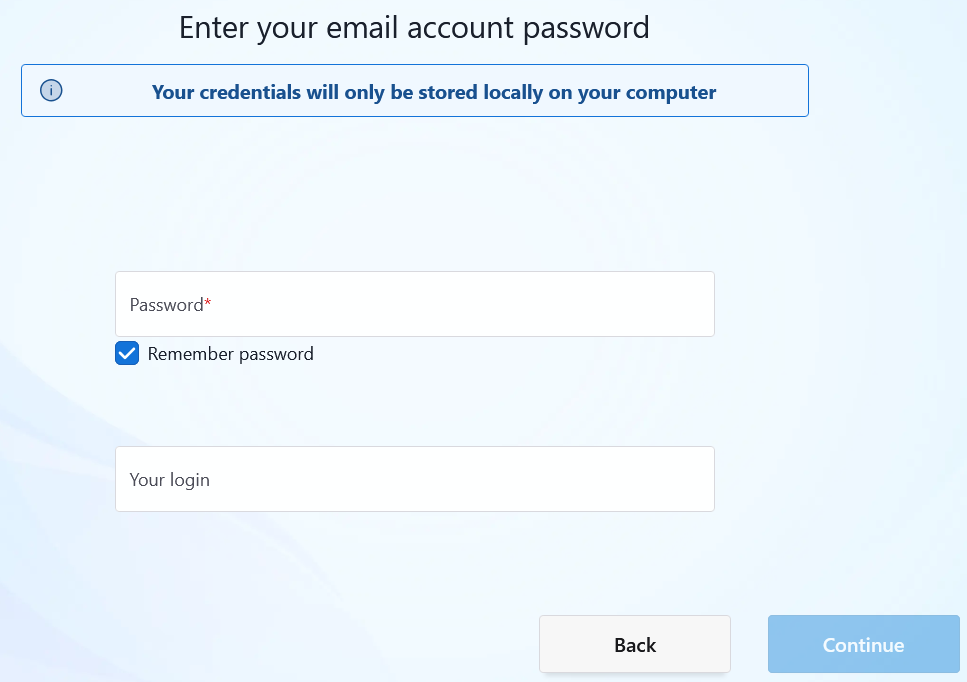Image resolution: width=967 pixels, height=682 pixels.
Task: Select the Password placeholder label
Action: tap(167, 305)
